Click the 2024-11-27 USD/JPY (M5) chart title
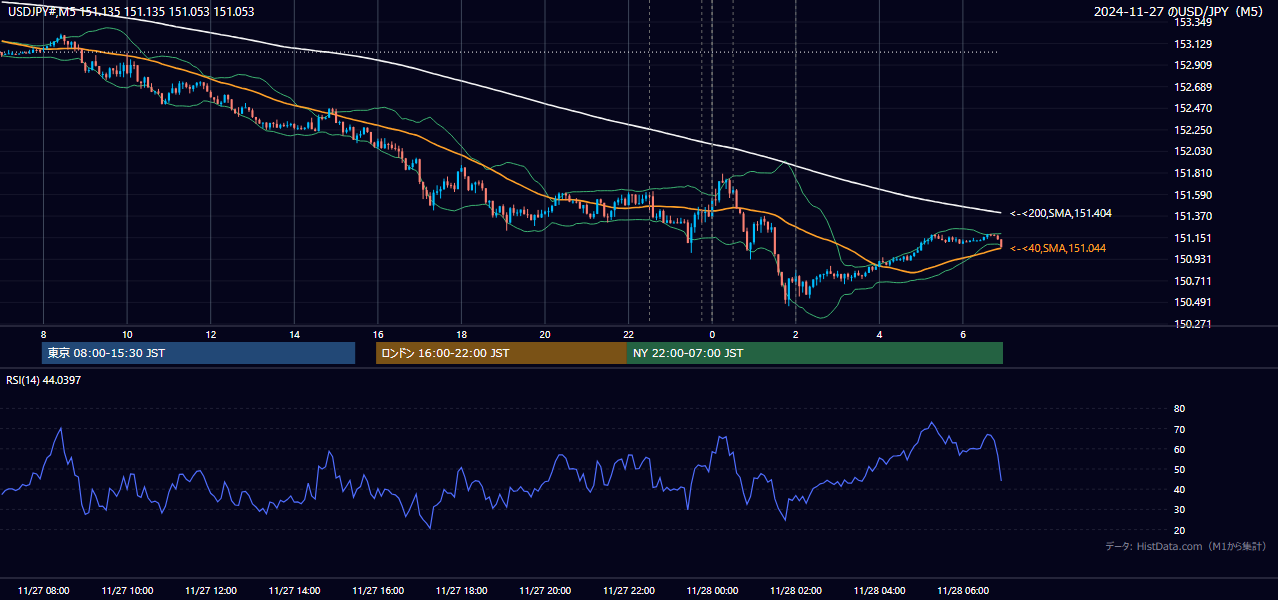 pyautogui.click(x=1180, y=12)
